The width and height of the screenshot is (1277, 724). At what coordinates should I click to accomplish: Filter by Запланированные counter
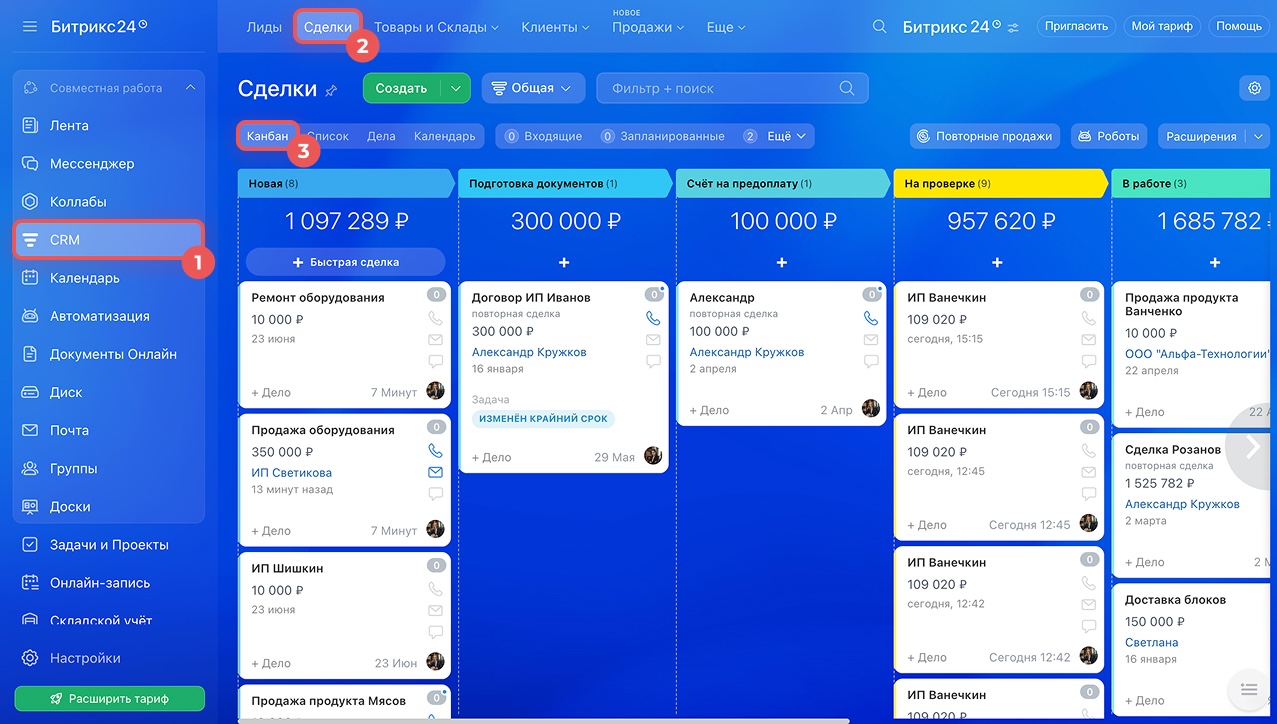pyautogui.click(x=662, y=136)
